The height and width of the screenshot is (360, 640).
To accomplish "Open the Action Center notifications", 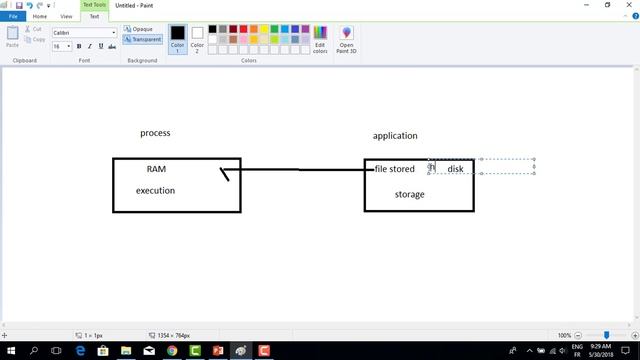I will click(625, 351).
